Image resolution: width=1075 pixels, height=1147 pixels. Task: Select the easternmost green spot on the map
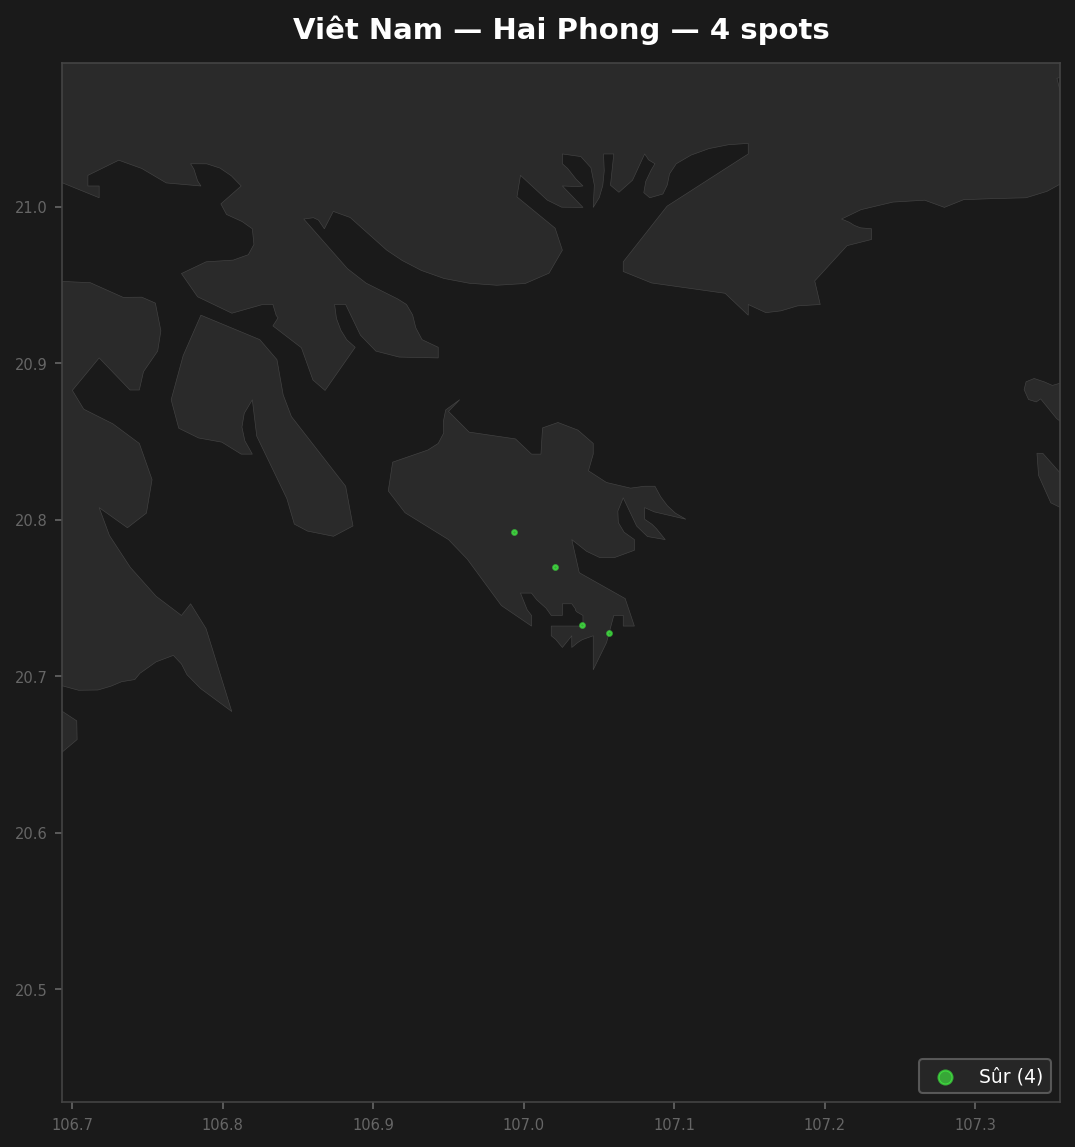coord(609,633)
